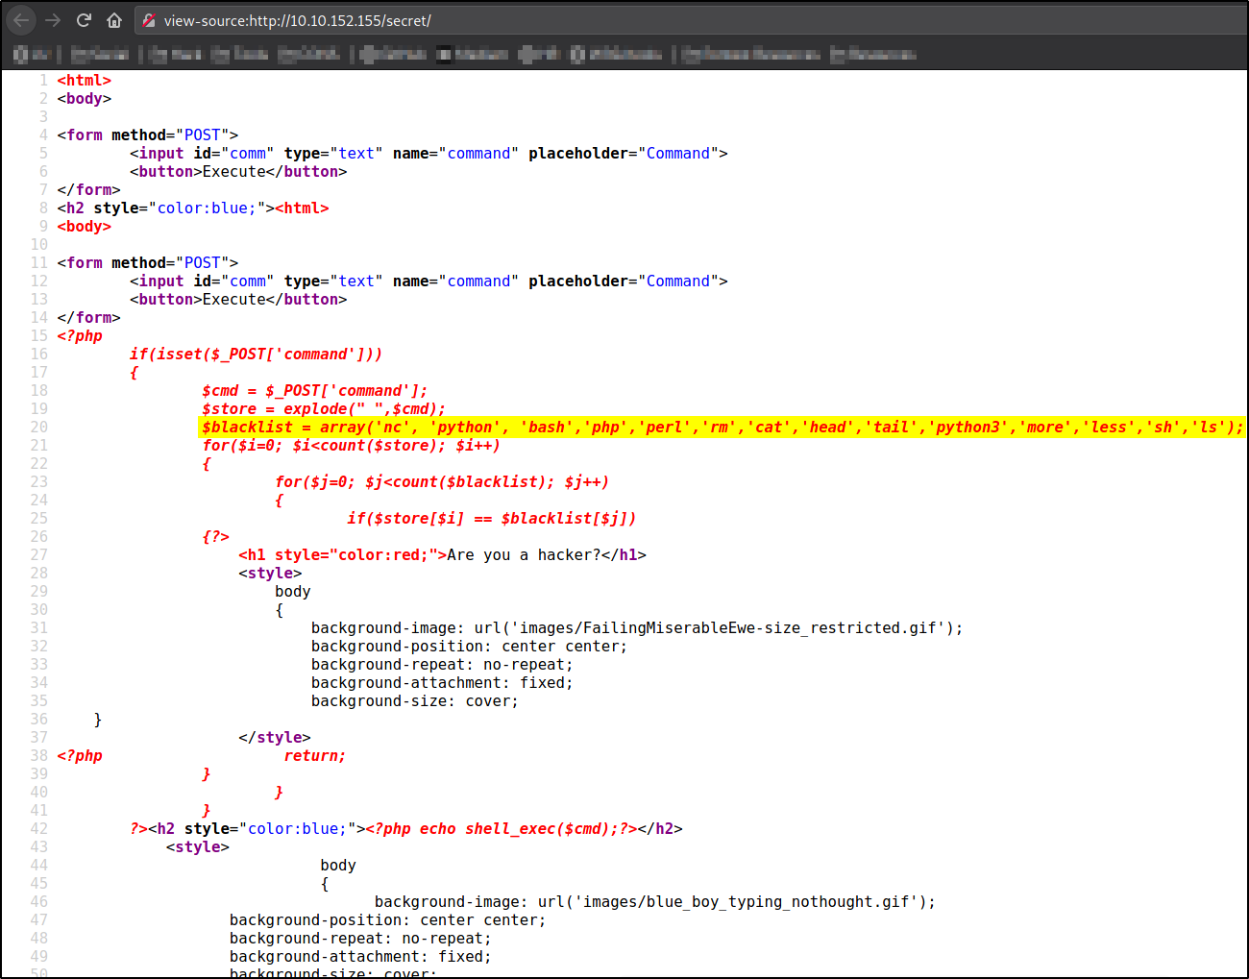The image size is (1249, 979).
Task: Open the home page via house icon
Action: point(114,19)
